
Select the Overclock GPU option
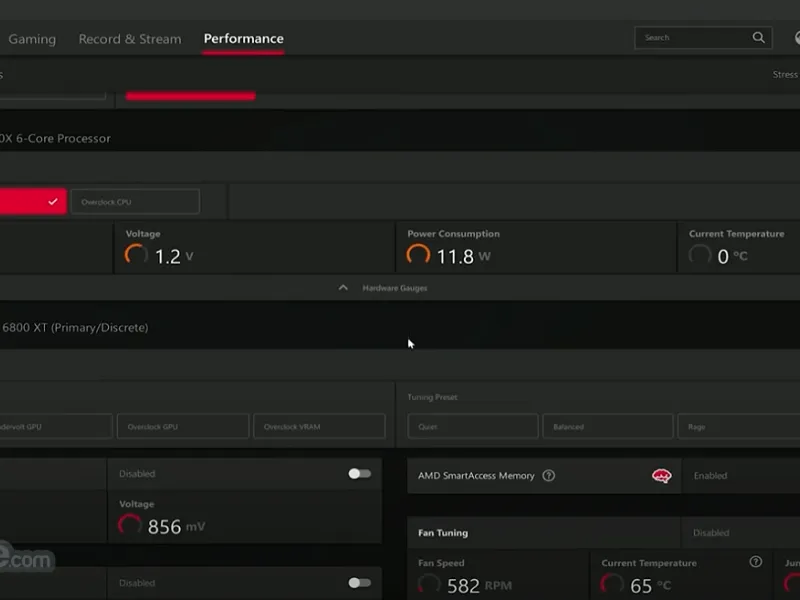pyautogui.click(x=183, y=427)
